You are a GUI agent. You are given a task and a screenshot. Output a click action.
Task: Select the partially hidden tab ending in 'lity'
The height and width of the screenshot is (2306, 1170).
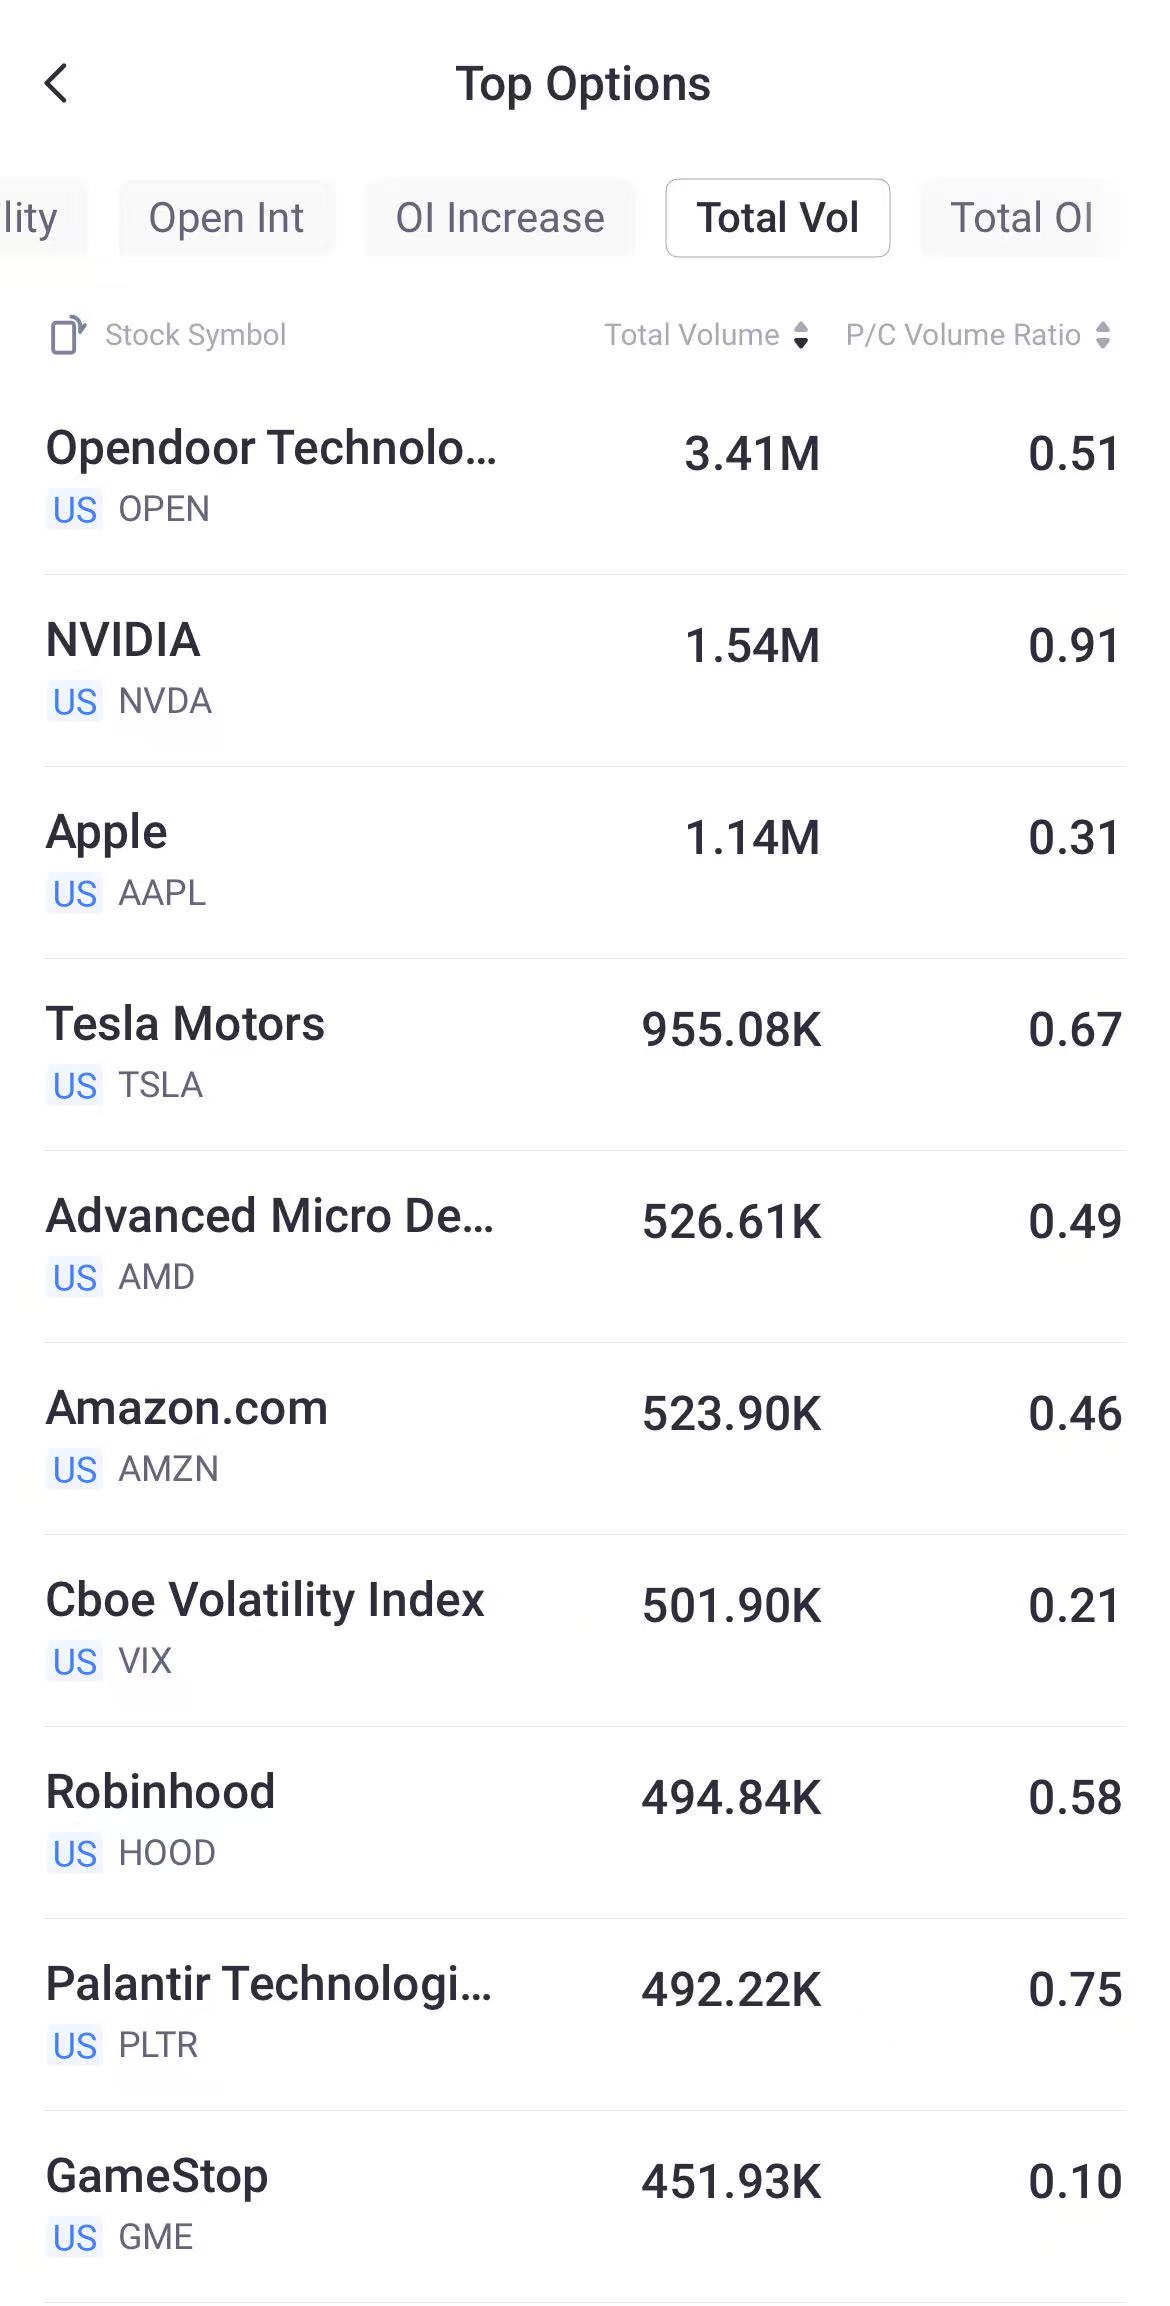click(x=40, y=218)
